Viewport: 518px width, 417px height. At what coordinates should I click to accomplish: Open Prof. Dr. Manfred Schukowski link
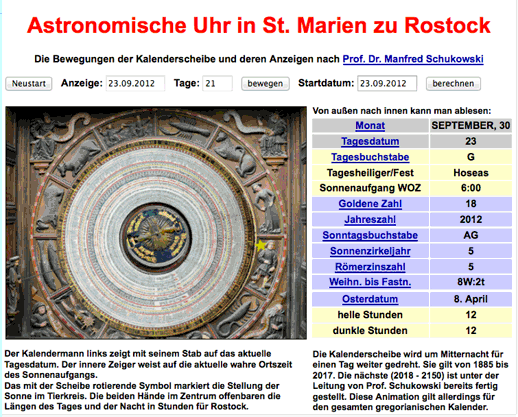(x=413, y=59)
